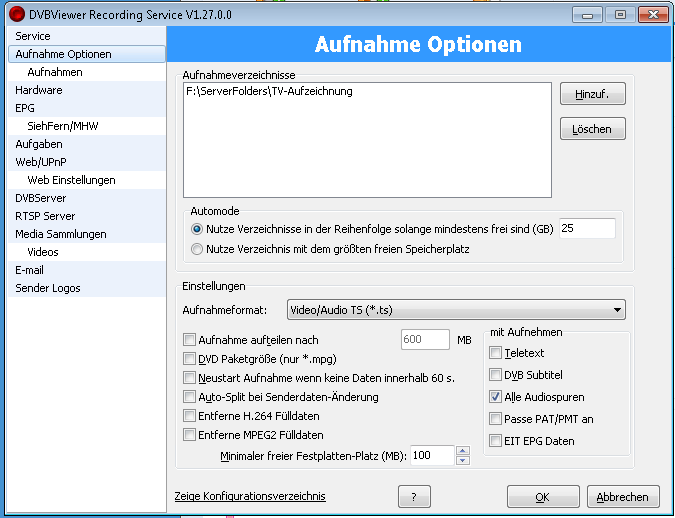Decrease minimum free disk space with down arrow
675x518 pixels.
(463, 460)
